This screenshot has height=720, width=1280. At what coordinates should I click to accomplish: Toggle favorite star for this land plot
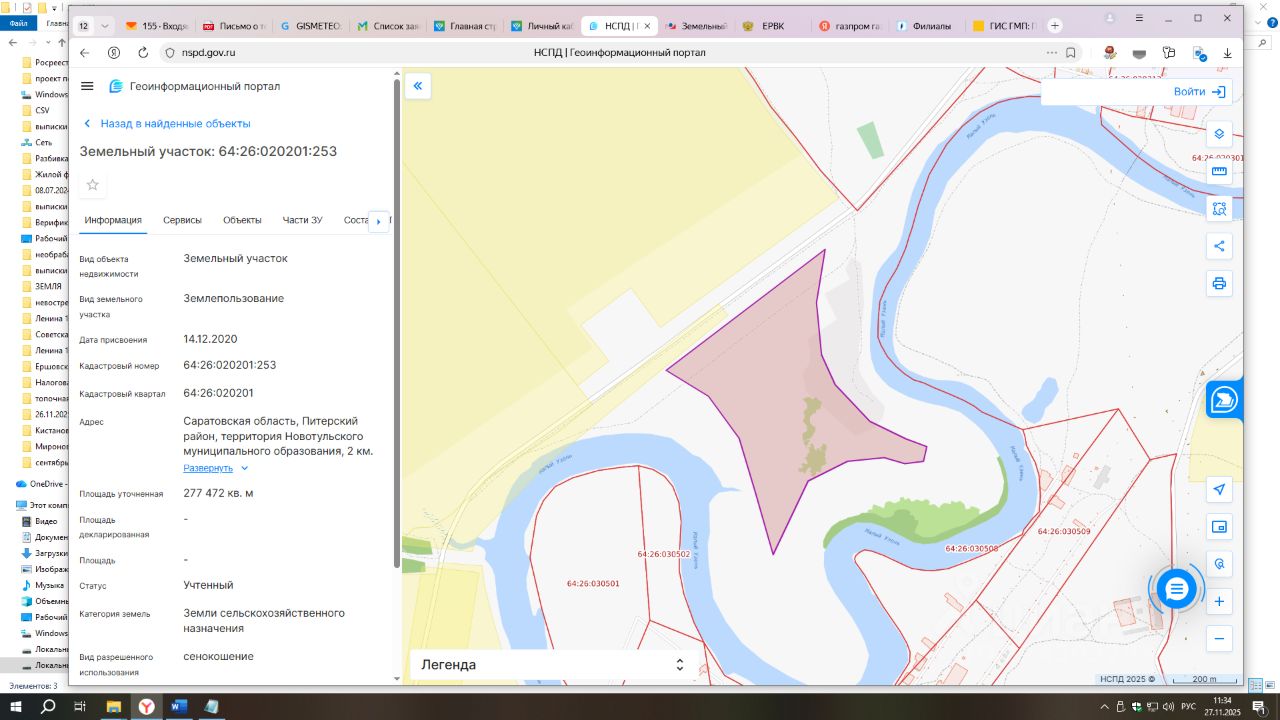click(93, 185)
